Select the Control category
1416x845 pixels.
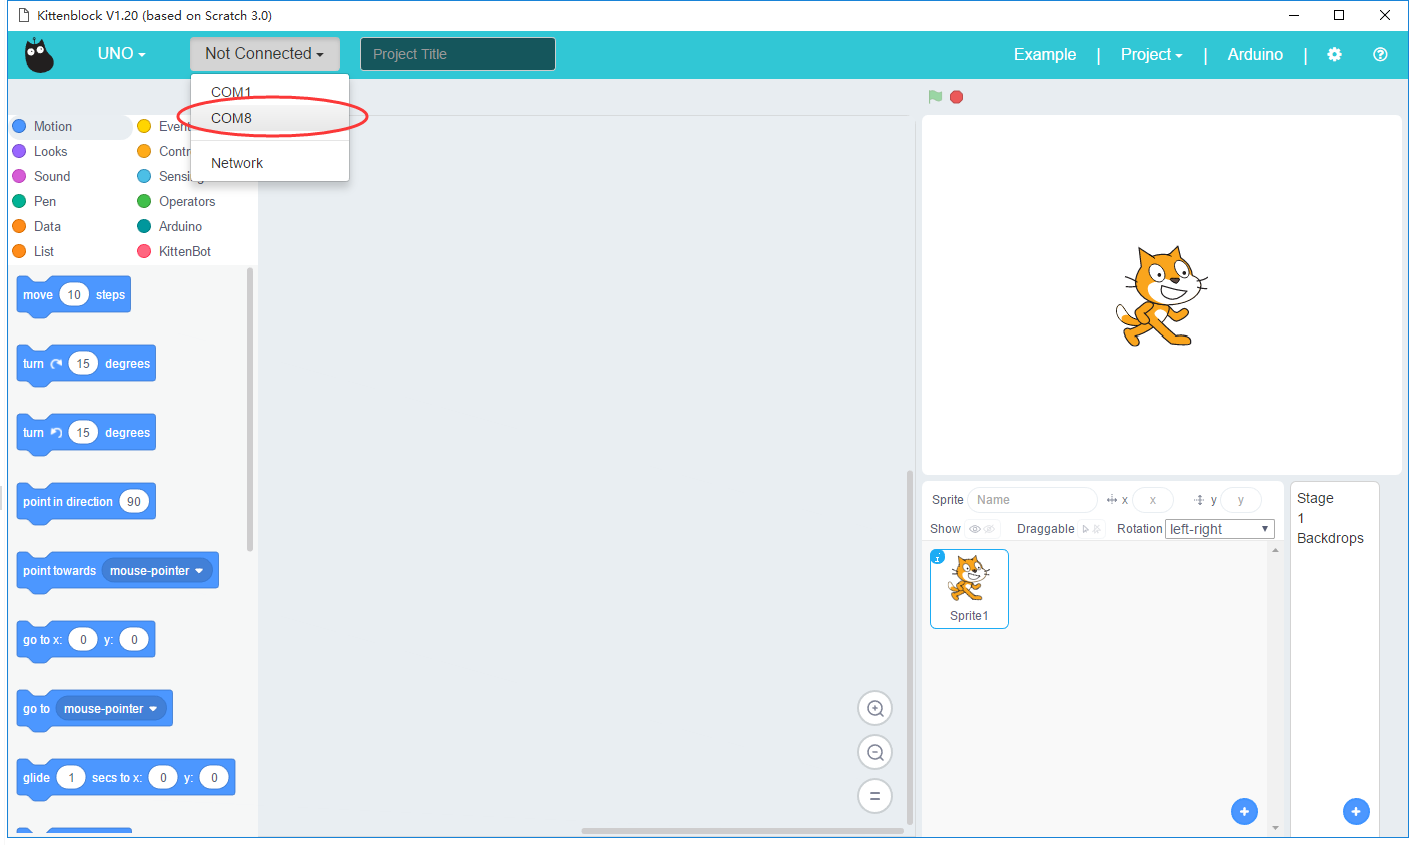(x=163, y=152)
